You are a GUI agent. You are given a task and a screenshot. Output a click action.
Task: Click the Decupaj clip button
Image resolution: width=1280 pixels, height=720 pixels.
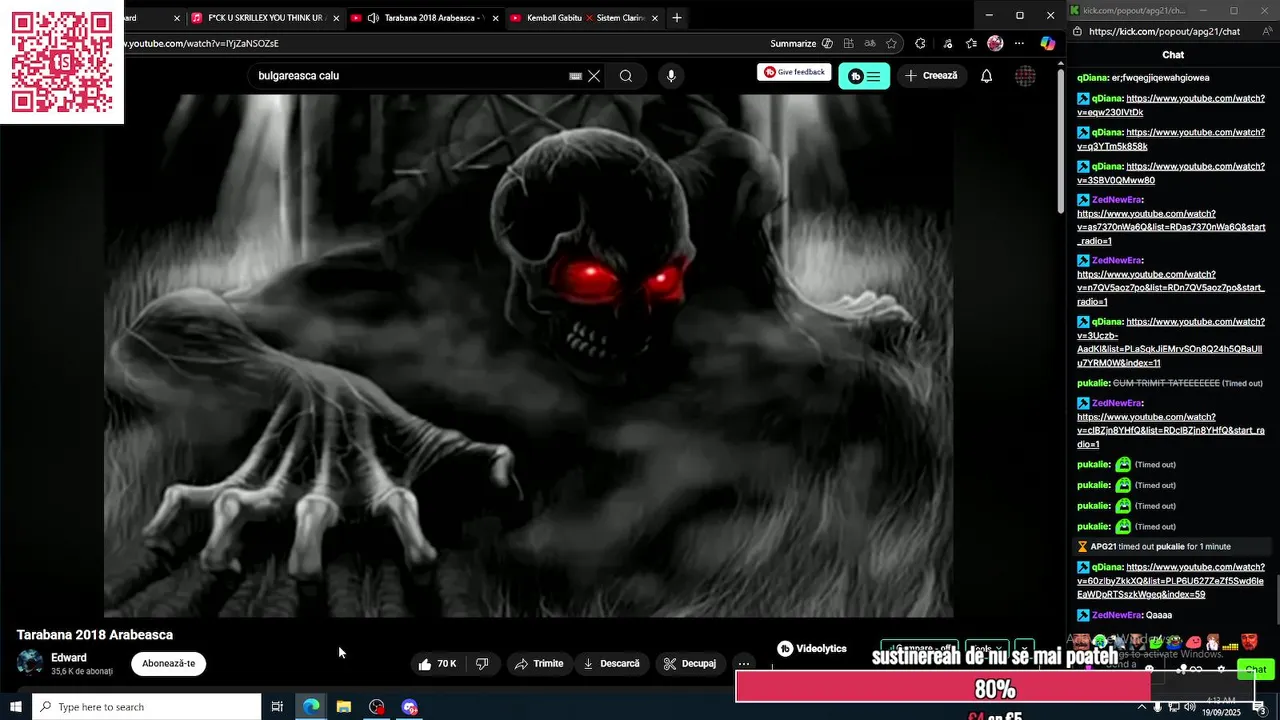pos(690,664)
